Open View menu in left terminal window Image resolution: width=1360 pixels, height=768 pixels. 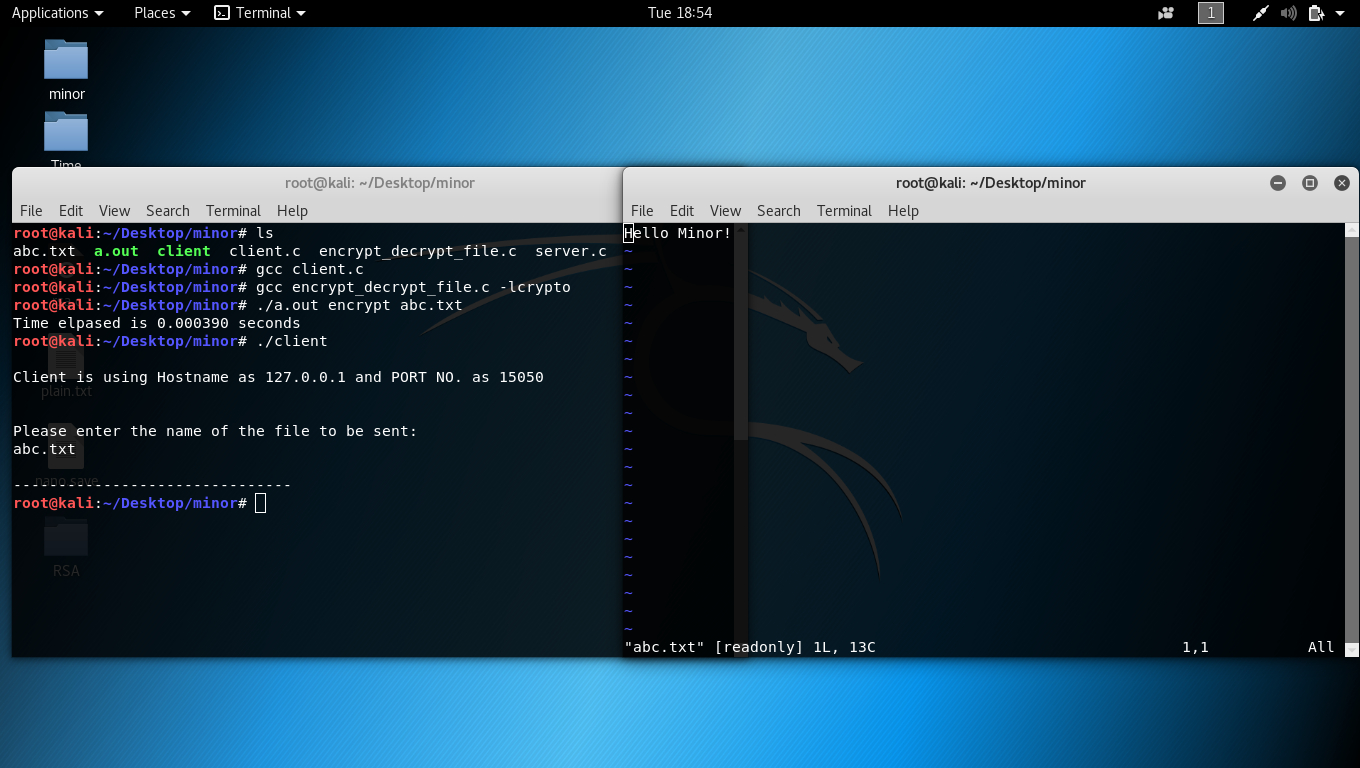[x=114, y=210]
